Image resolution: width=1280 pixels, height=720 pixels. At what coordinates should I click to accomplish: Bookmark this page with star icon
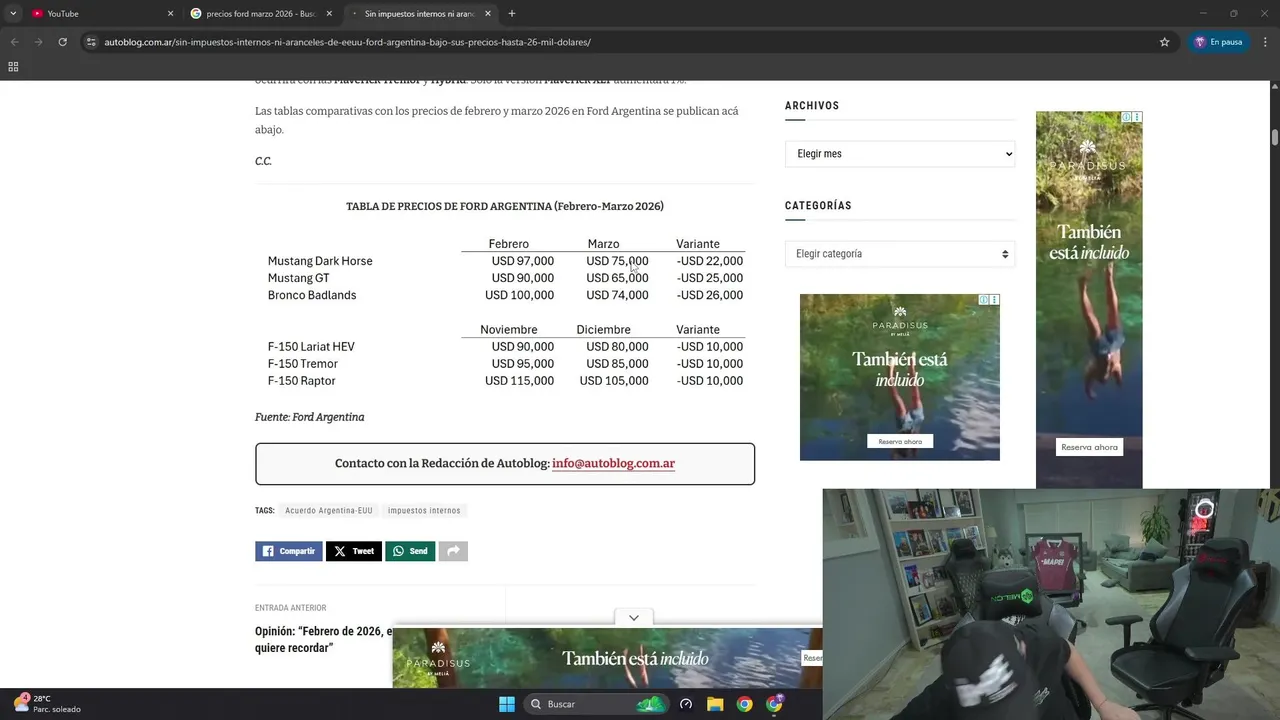pyautogui.click(x=1164, y=42)
